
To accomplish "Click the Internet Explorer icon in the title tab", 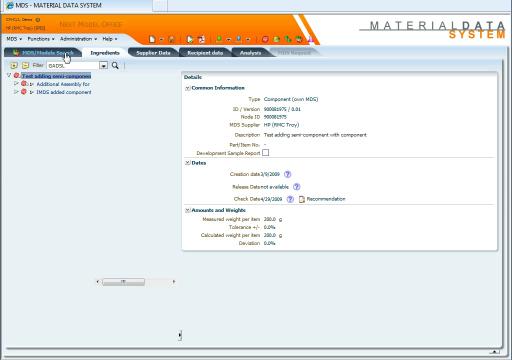I will point(10,5).
